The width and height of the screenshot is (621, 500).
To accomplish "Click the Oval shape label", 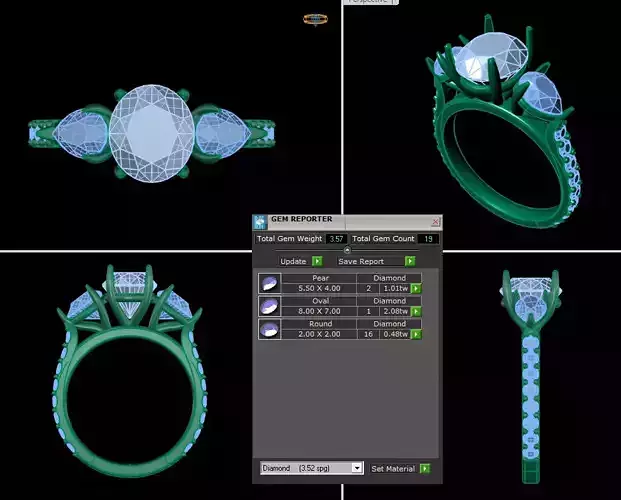I will (x=320, y=301).
